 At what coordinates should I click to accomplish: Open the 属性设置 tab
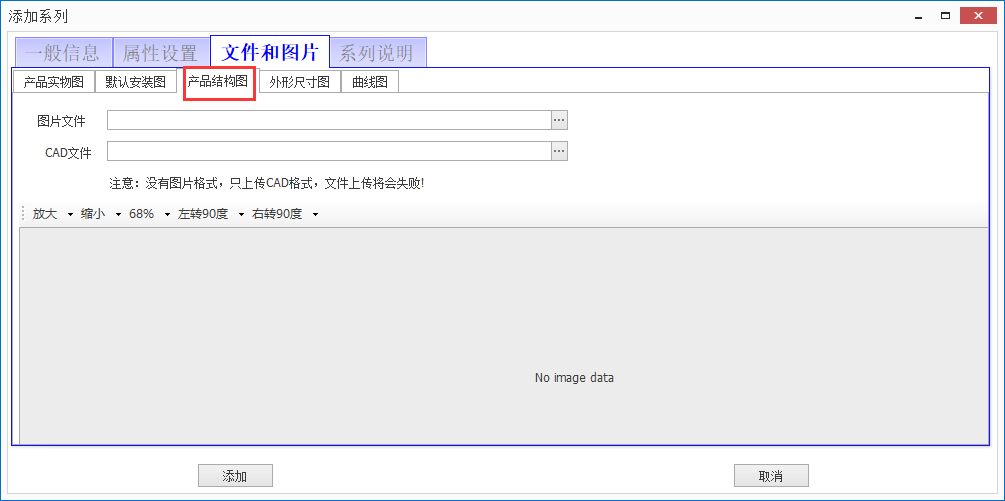point(161,53)
